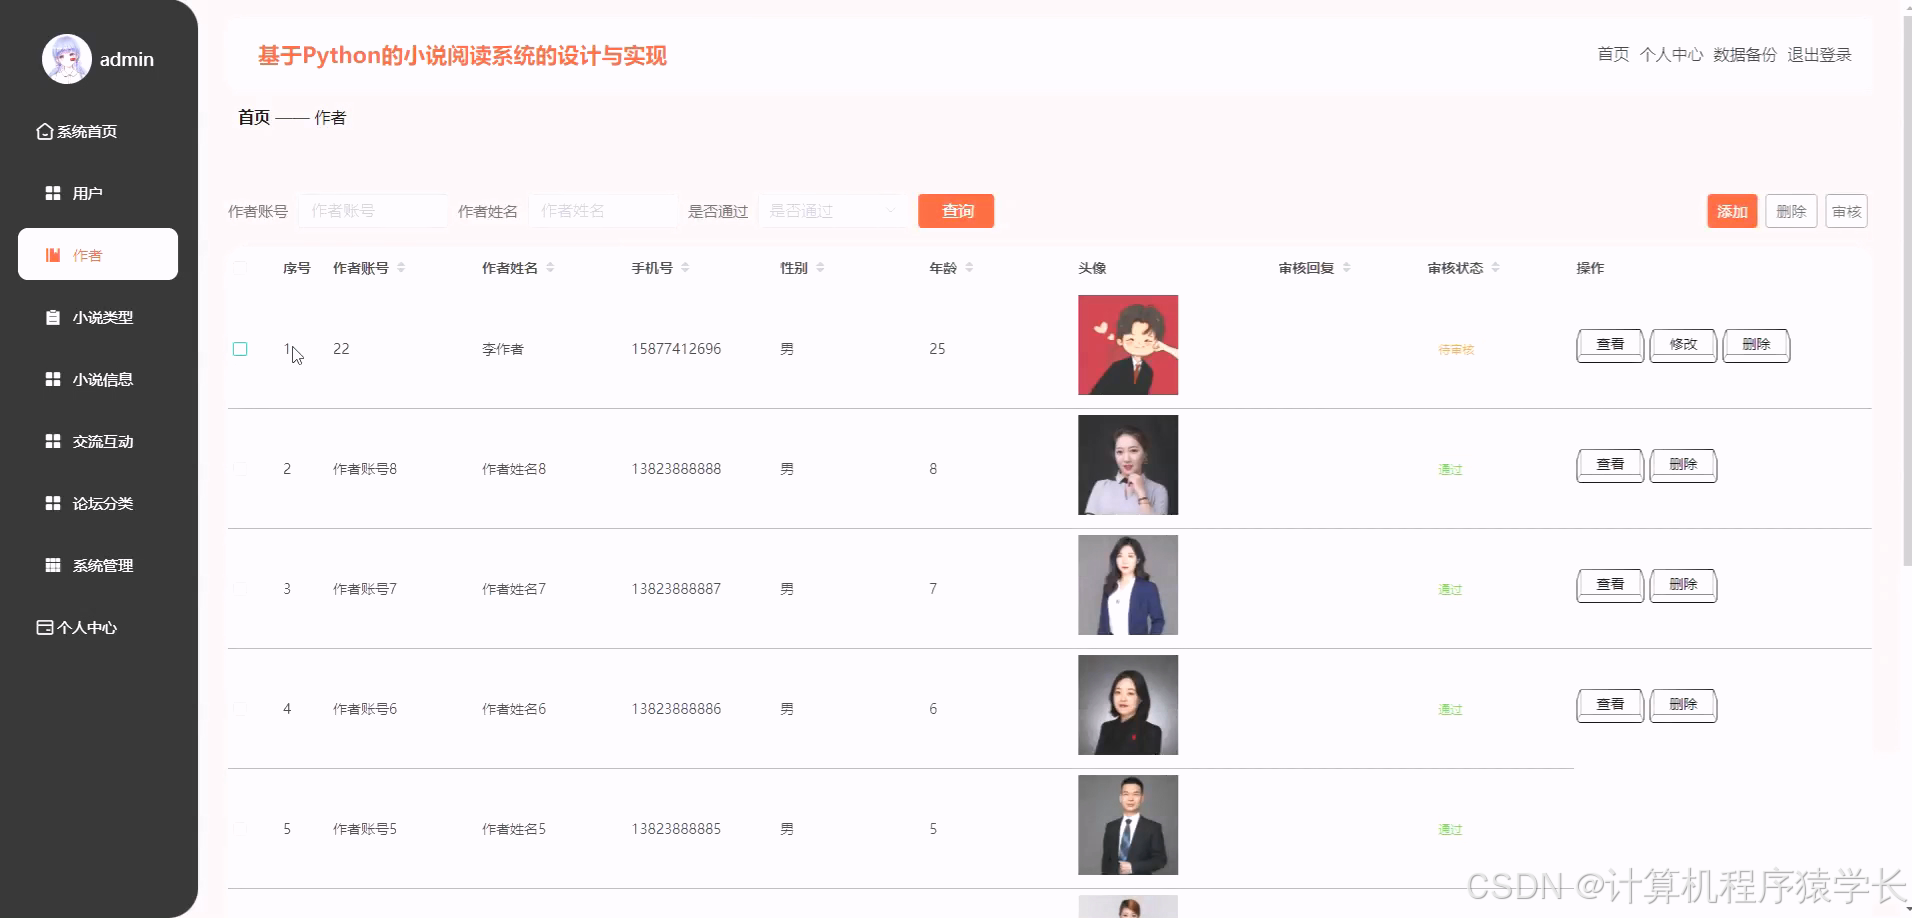The width and height of the screenshot is (1912, 918).
Task: Click 删除 in the 作者姓名7 row
Action: tap(1683, 585)
